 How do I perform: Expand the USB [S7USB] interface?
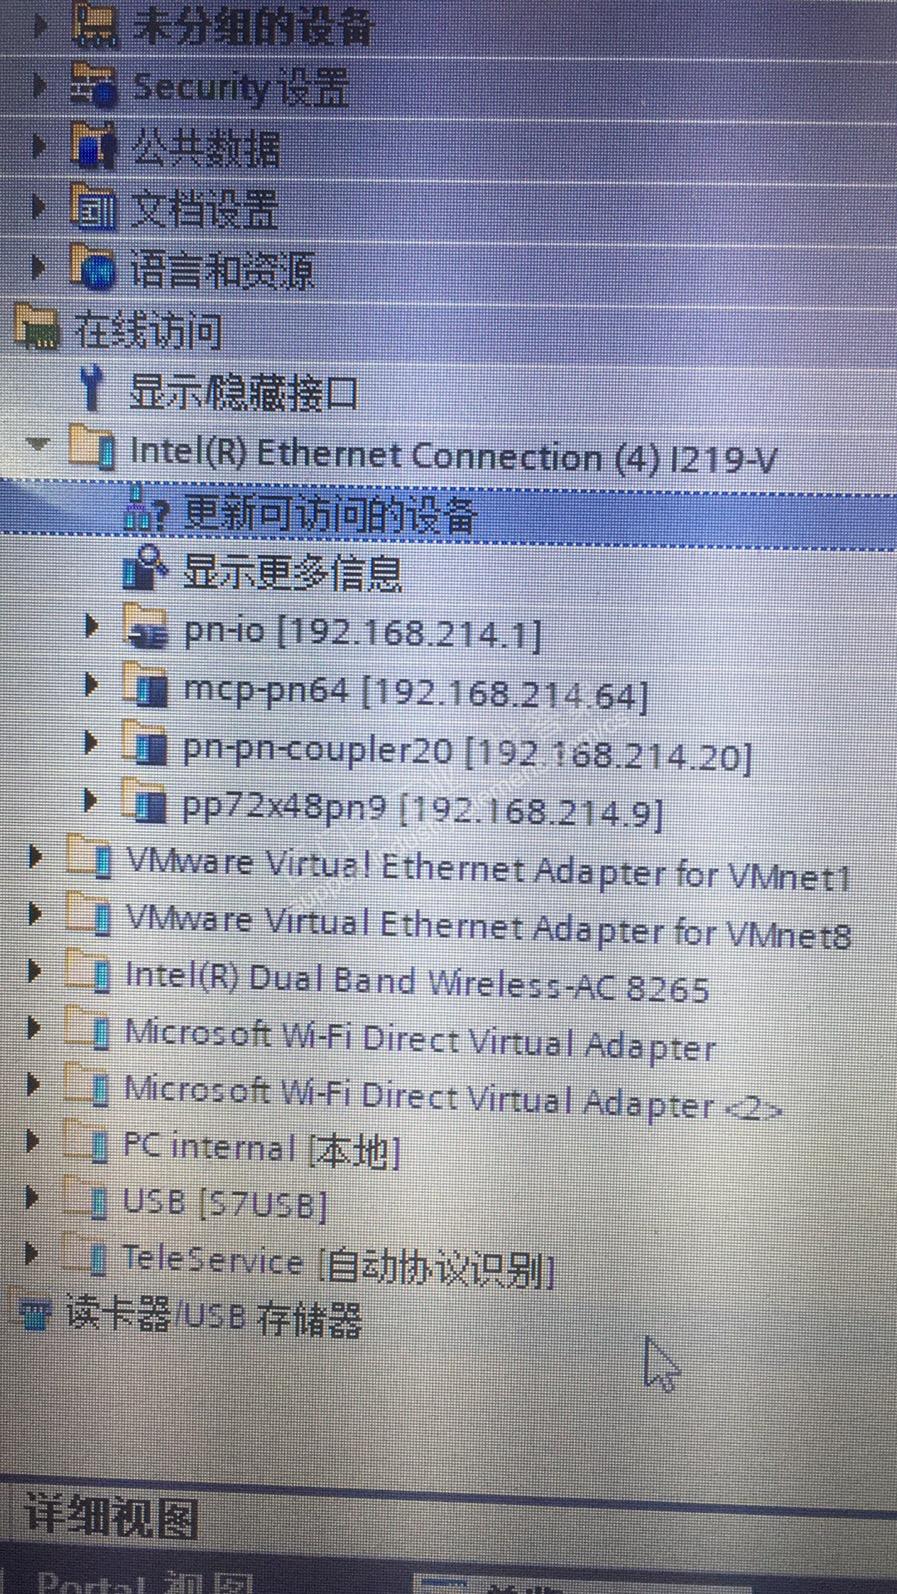pyautogui.click(x=32, y=1197)
